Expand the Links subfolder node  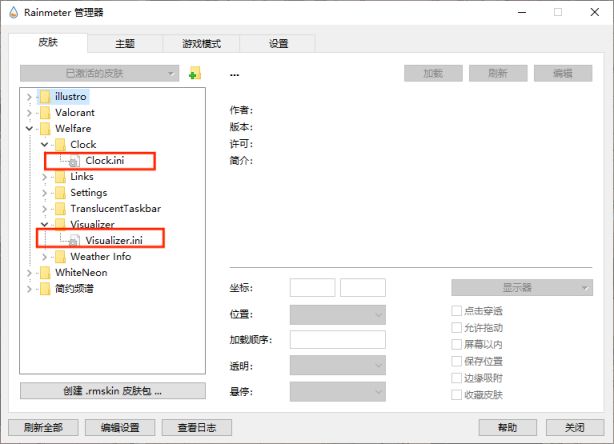[44, 177]
